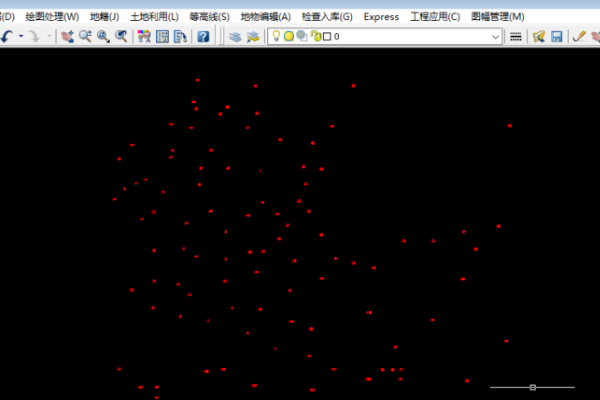Click the zoom window magnifier icon
The image size is (600, 400).
click(x=103, y=36)
